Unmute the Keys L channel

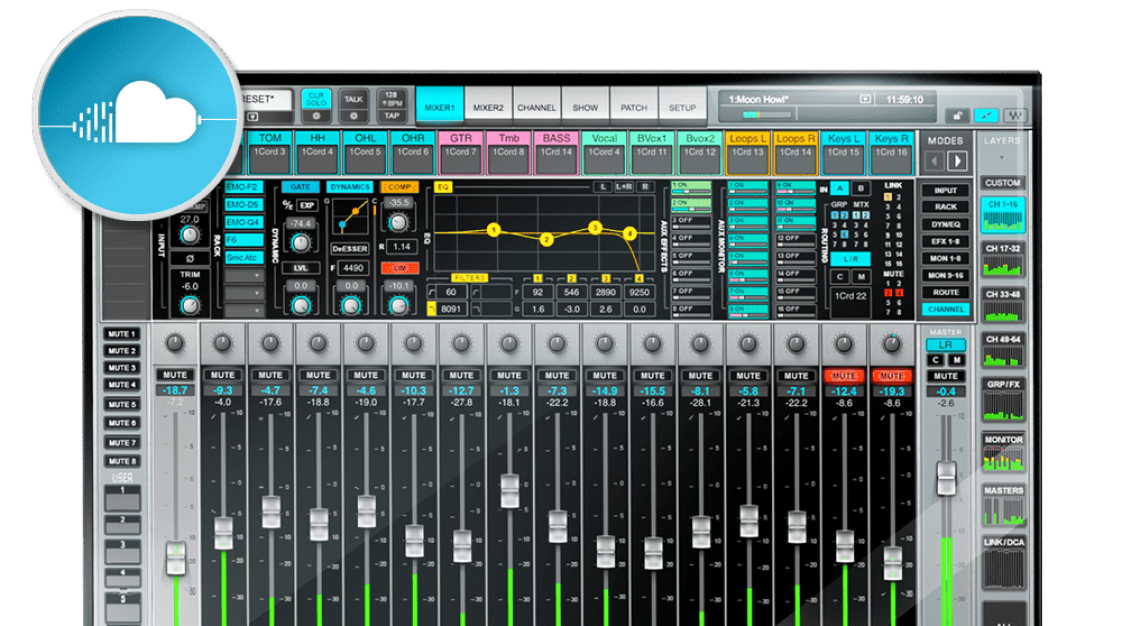[x=844, y=375]
